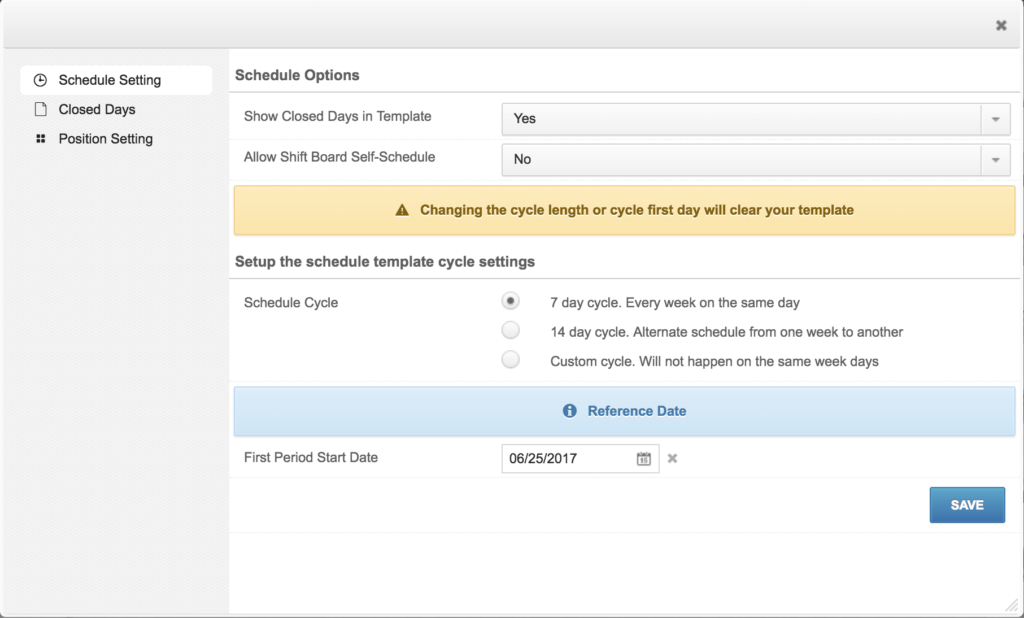Screen dimensions: 1024x618
Task: Click the 'Changing the cycle length' warning text
Action: pyautogui.click(x=637, y=210)
